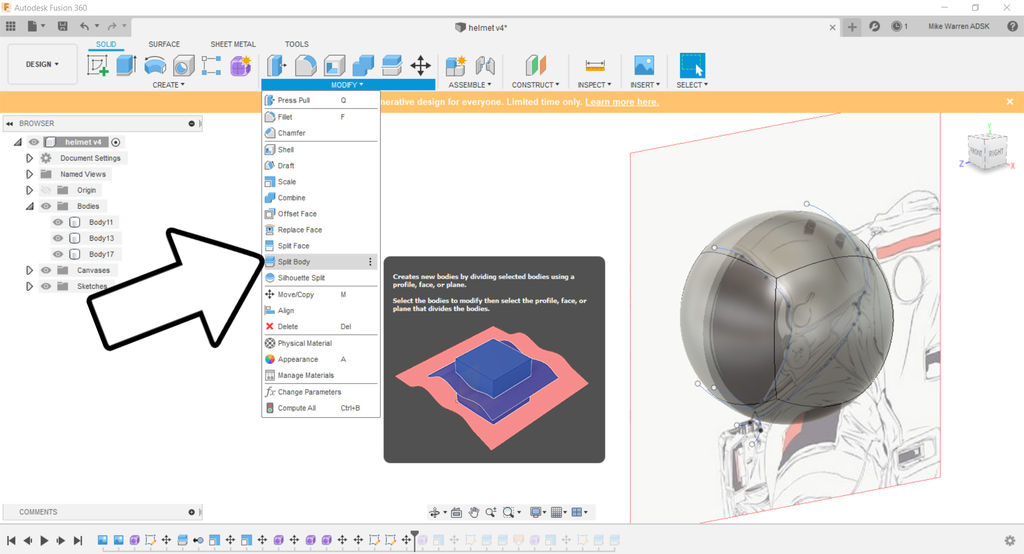Viewport: 1024px width, 554px height.
Task: Choose Change Parameters from Modify menu
Action: point(320,392)
